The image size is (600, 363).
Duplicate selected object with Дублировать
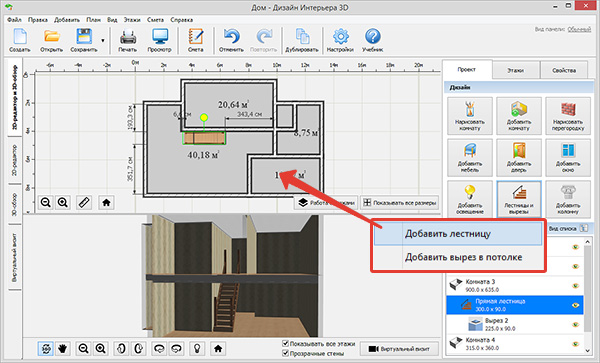(302, 41)
